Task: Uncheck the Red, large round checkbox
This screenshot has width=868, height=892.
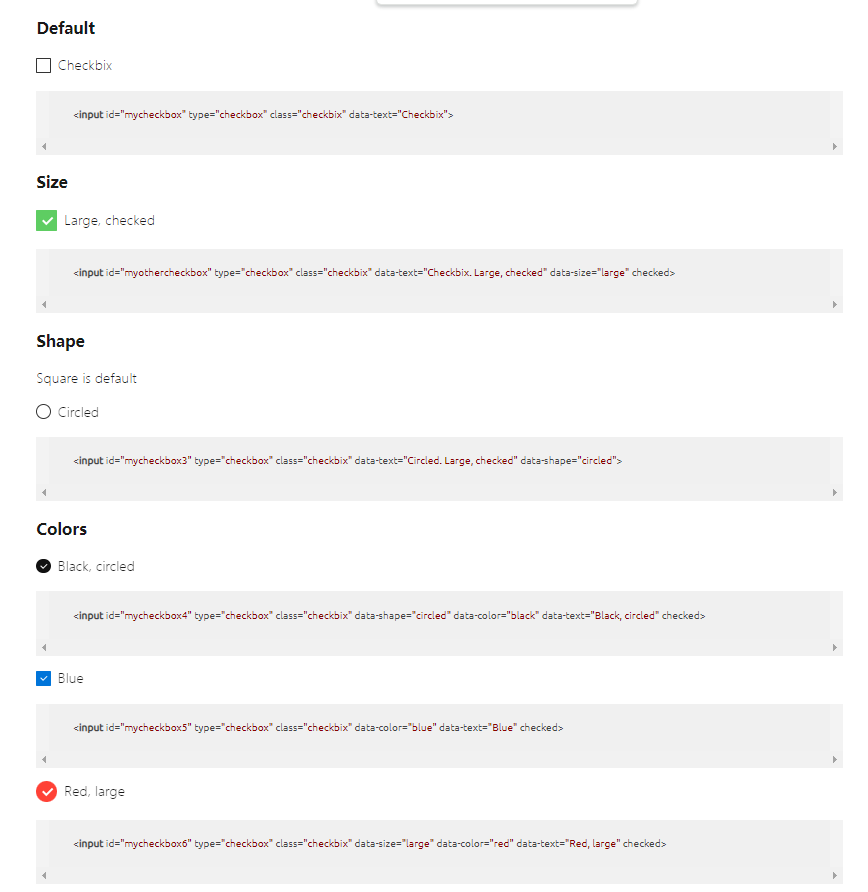Action: (47, 791)
